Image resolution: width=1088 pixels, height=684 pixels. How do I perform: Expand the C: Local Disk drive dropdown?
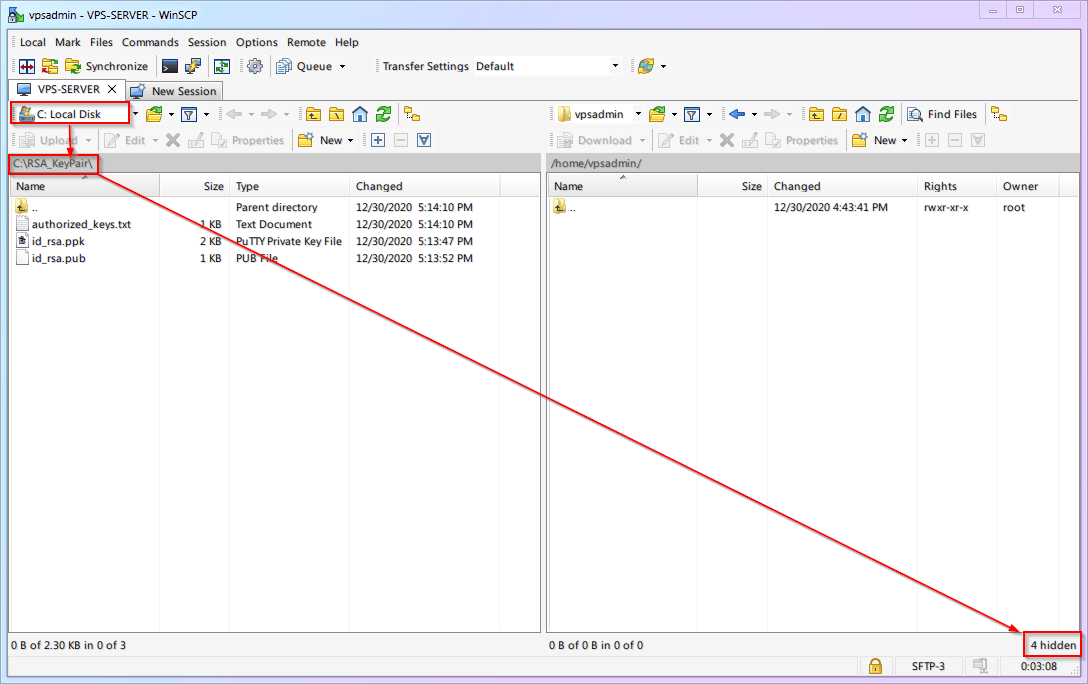[x=135, y=114]
